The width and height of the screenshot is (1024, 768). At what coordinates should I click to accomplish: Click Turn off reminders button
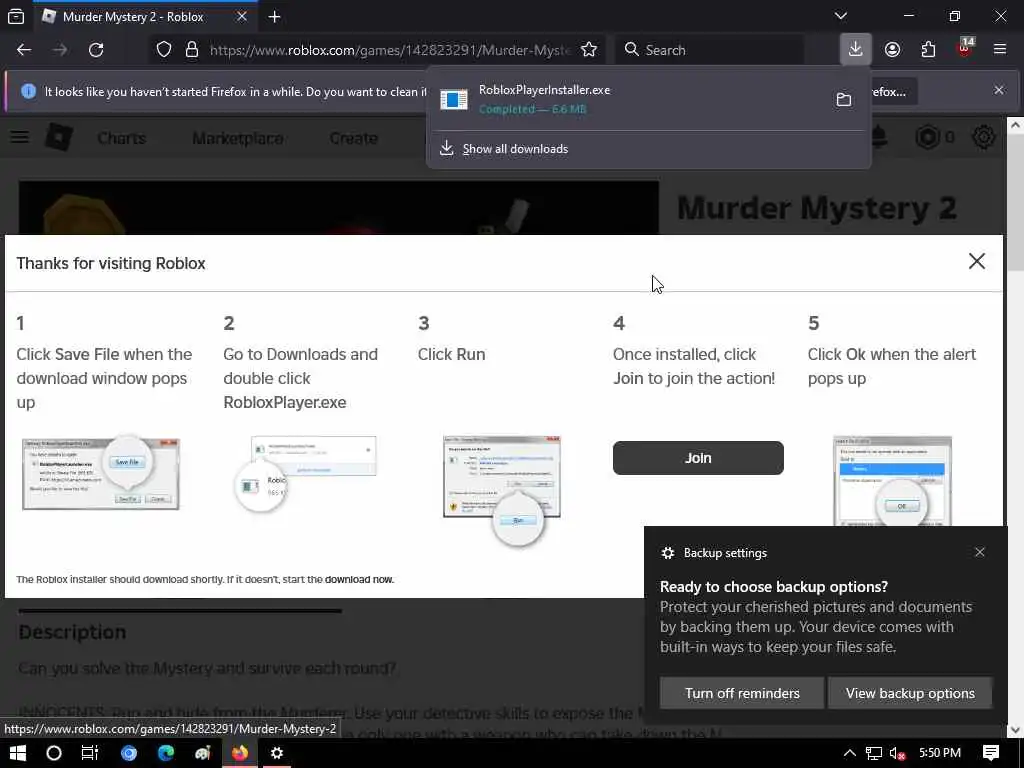pyautogui.click(x=742, y=693)
